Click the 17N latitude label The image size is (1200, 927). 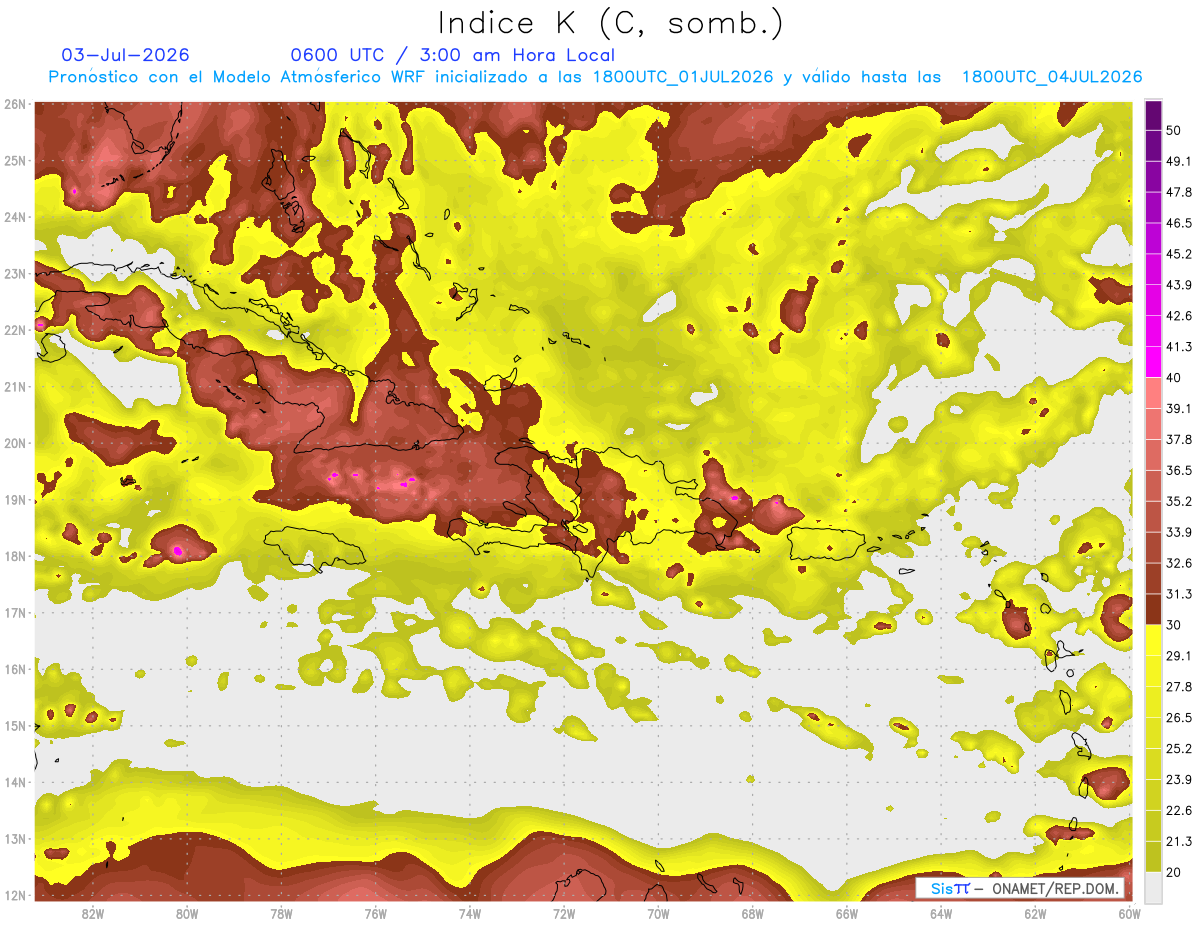tap(14, 613)
